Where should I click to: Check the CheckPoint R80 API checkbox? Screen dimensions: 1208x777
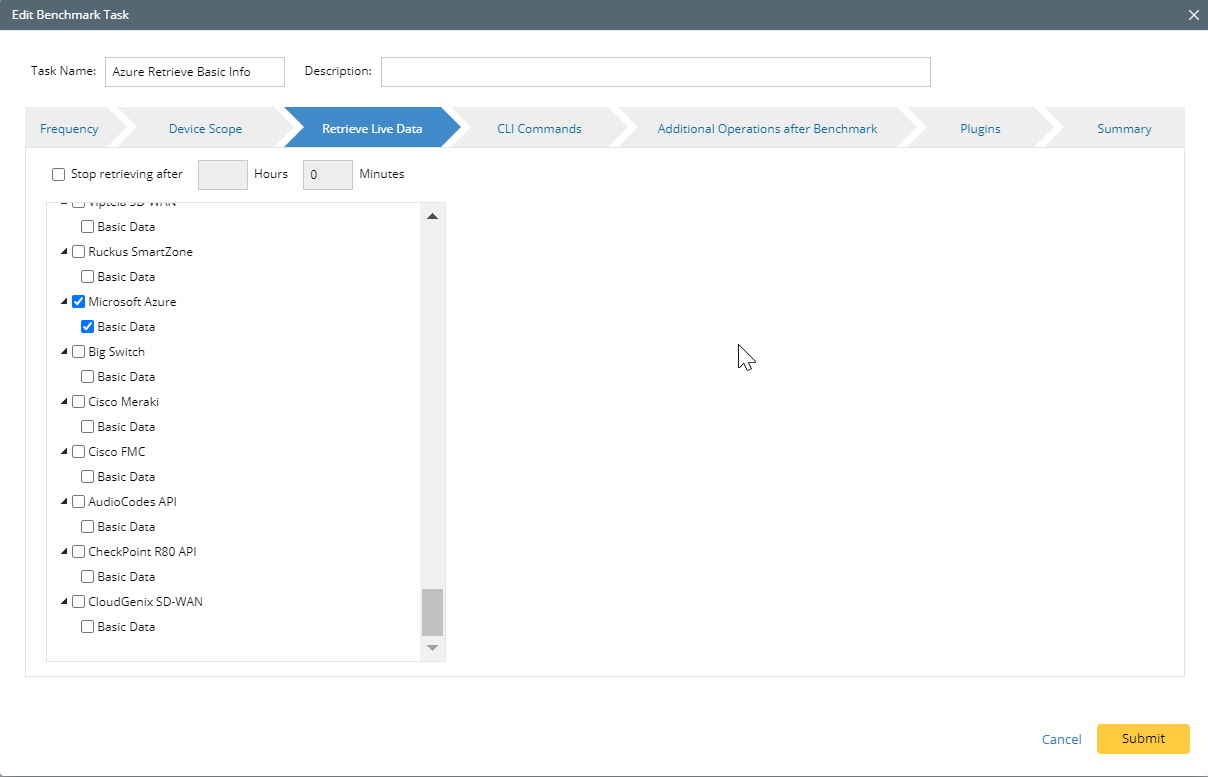[x=78, y=551]
